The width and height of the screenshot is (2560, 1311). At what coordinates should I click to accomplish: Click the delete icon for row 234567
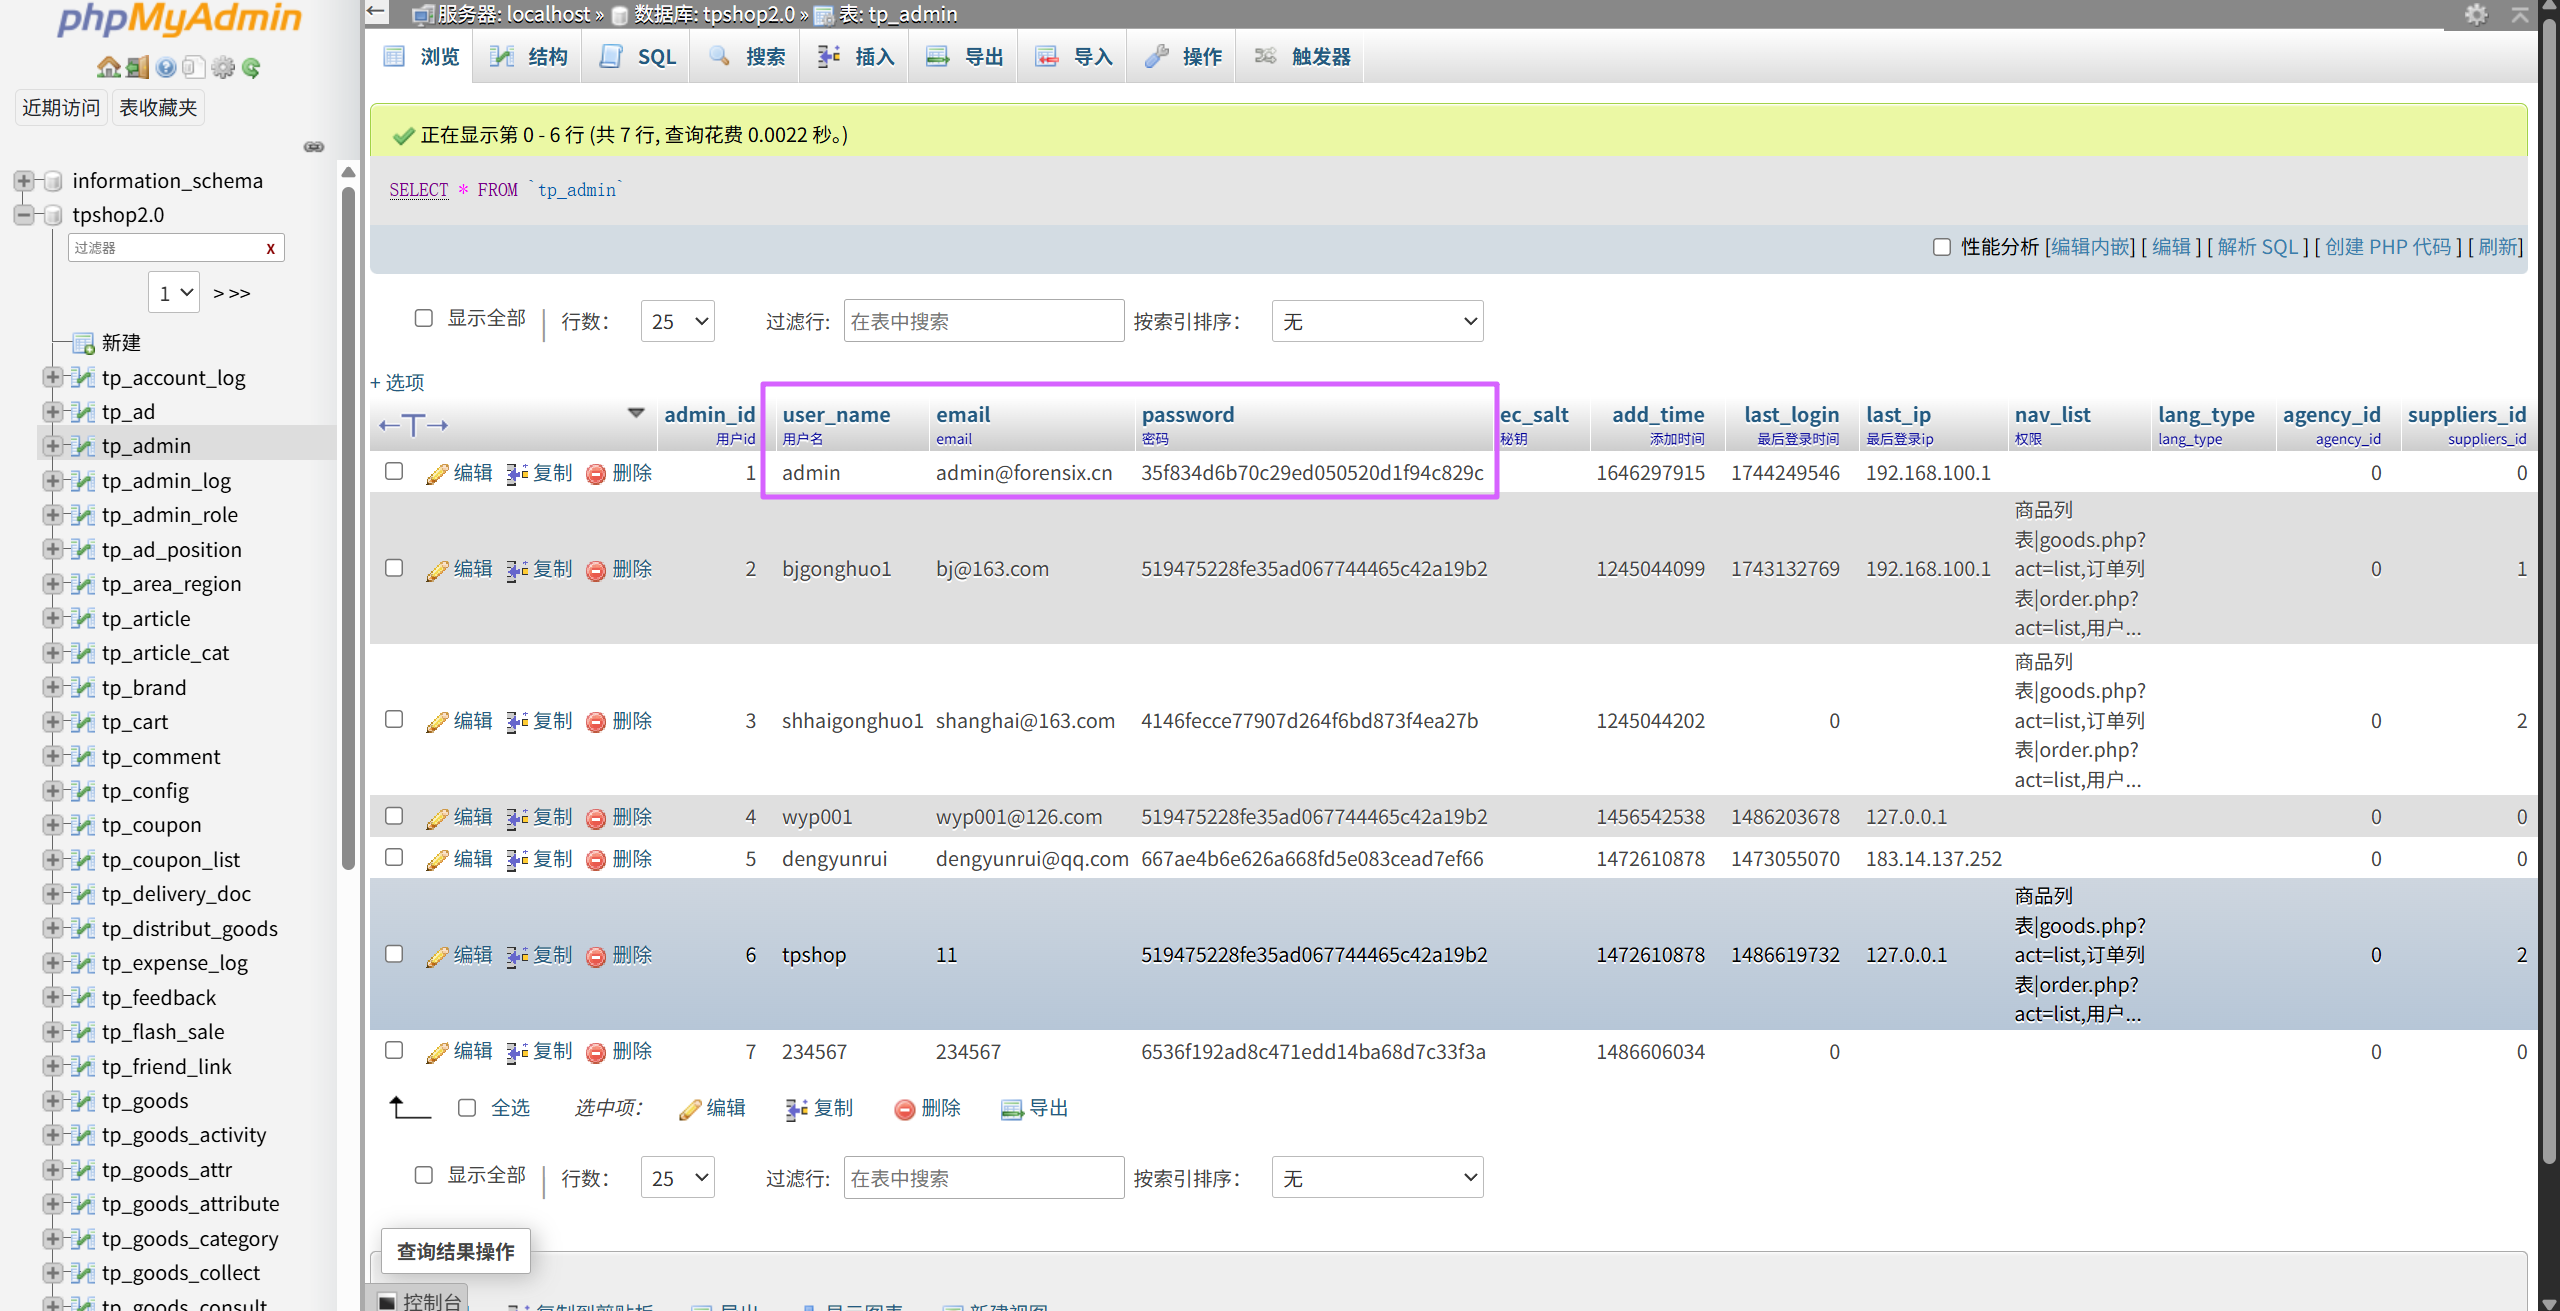tap(596, 1052)
